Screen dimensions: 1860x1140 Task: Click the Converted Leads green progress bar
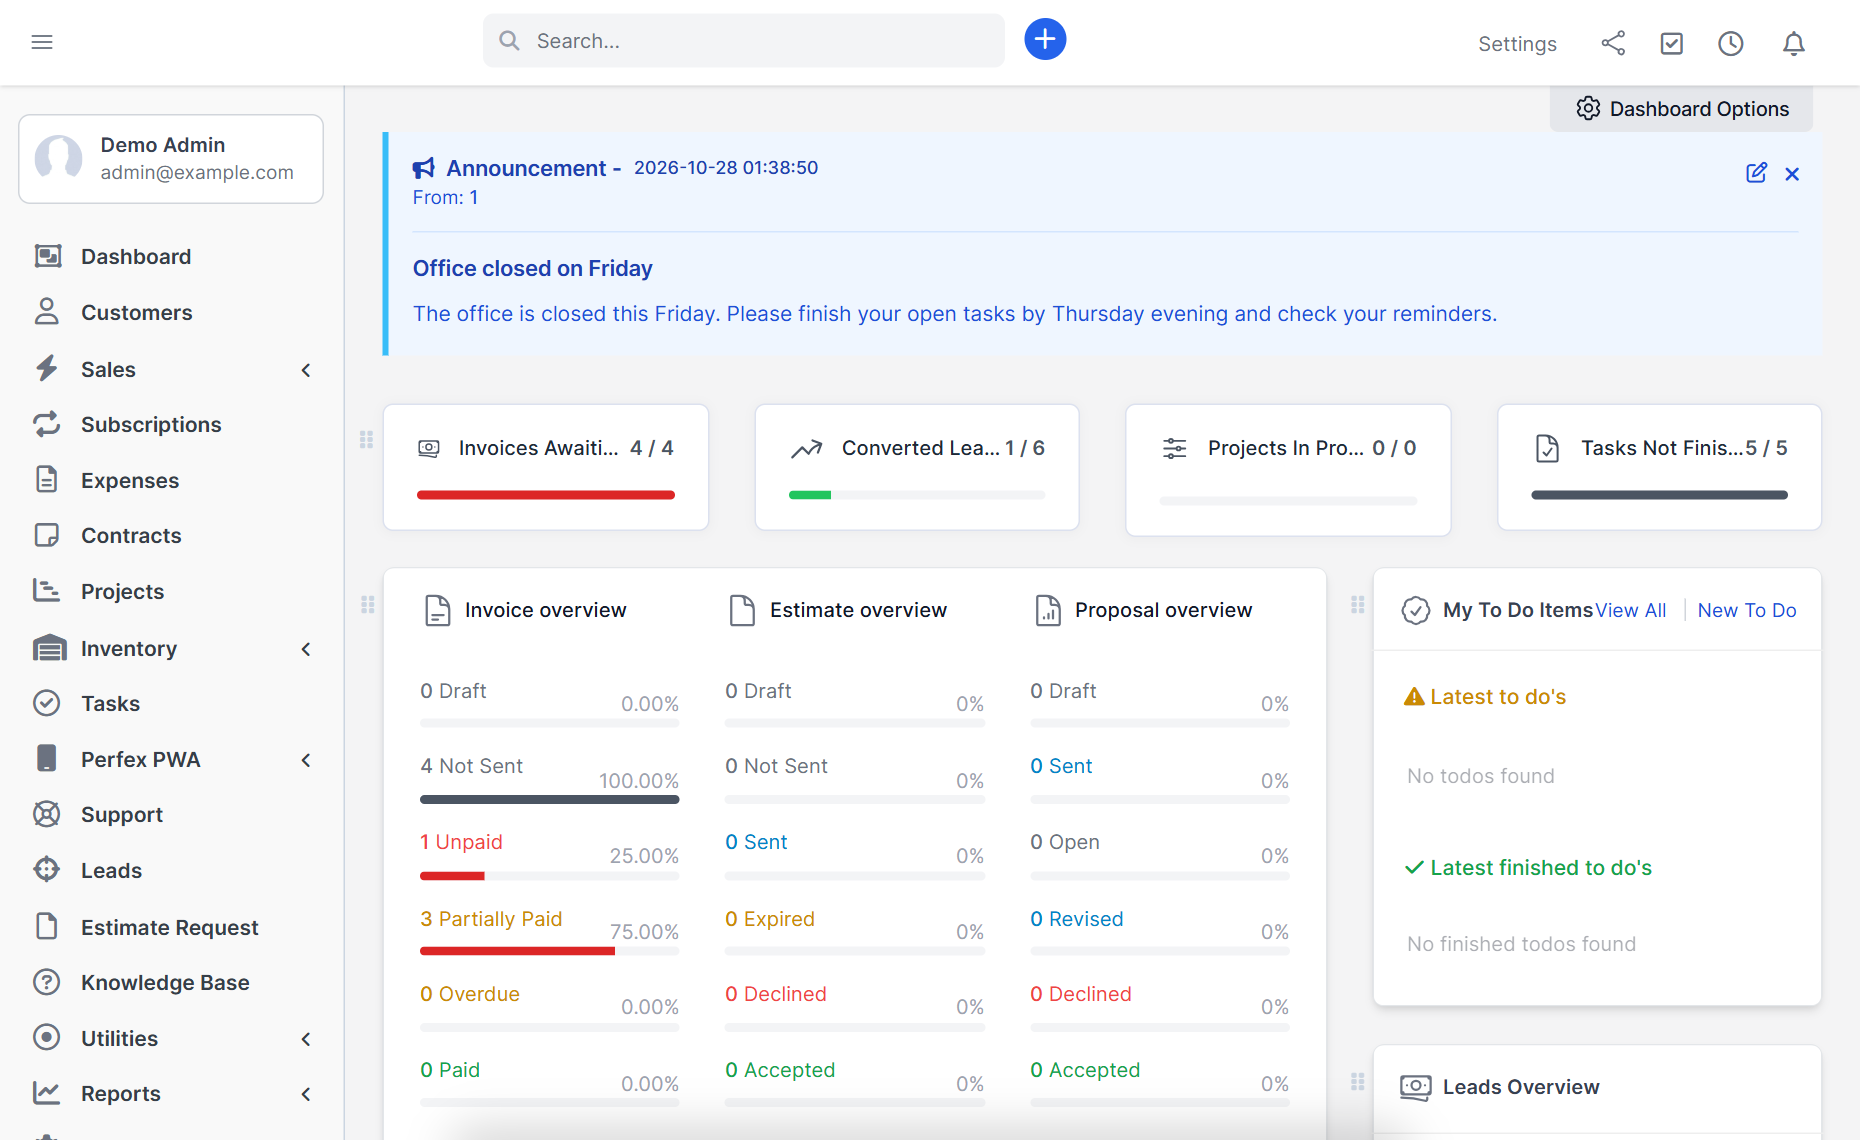tap(810, 495)
